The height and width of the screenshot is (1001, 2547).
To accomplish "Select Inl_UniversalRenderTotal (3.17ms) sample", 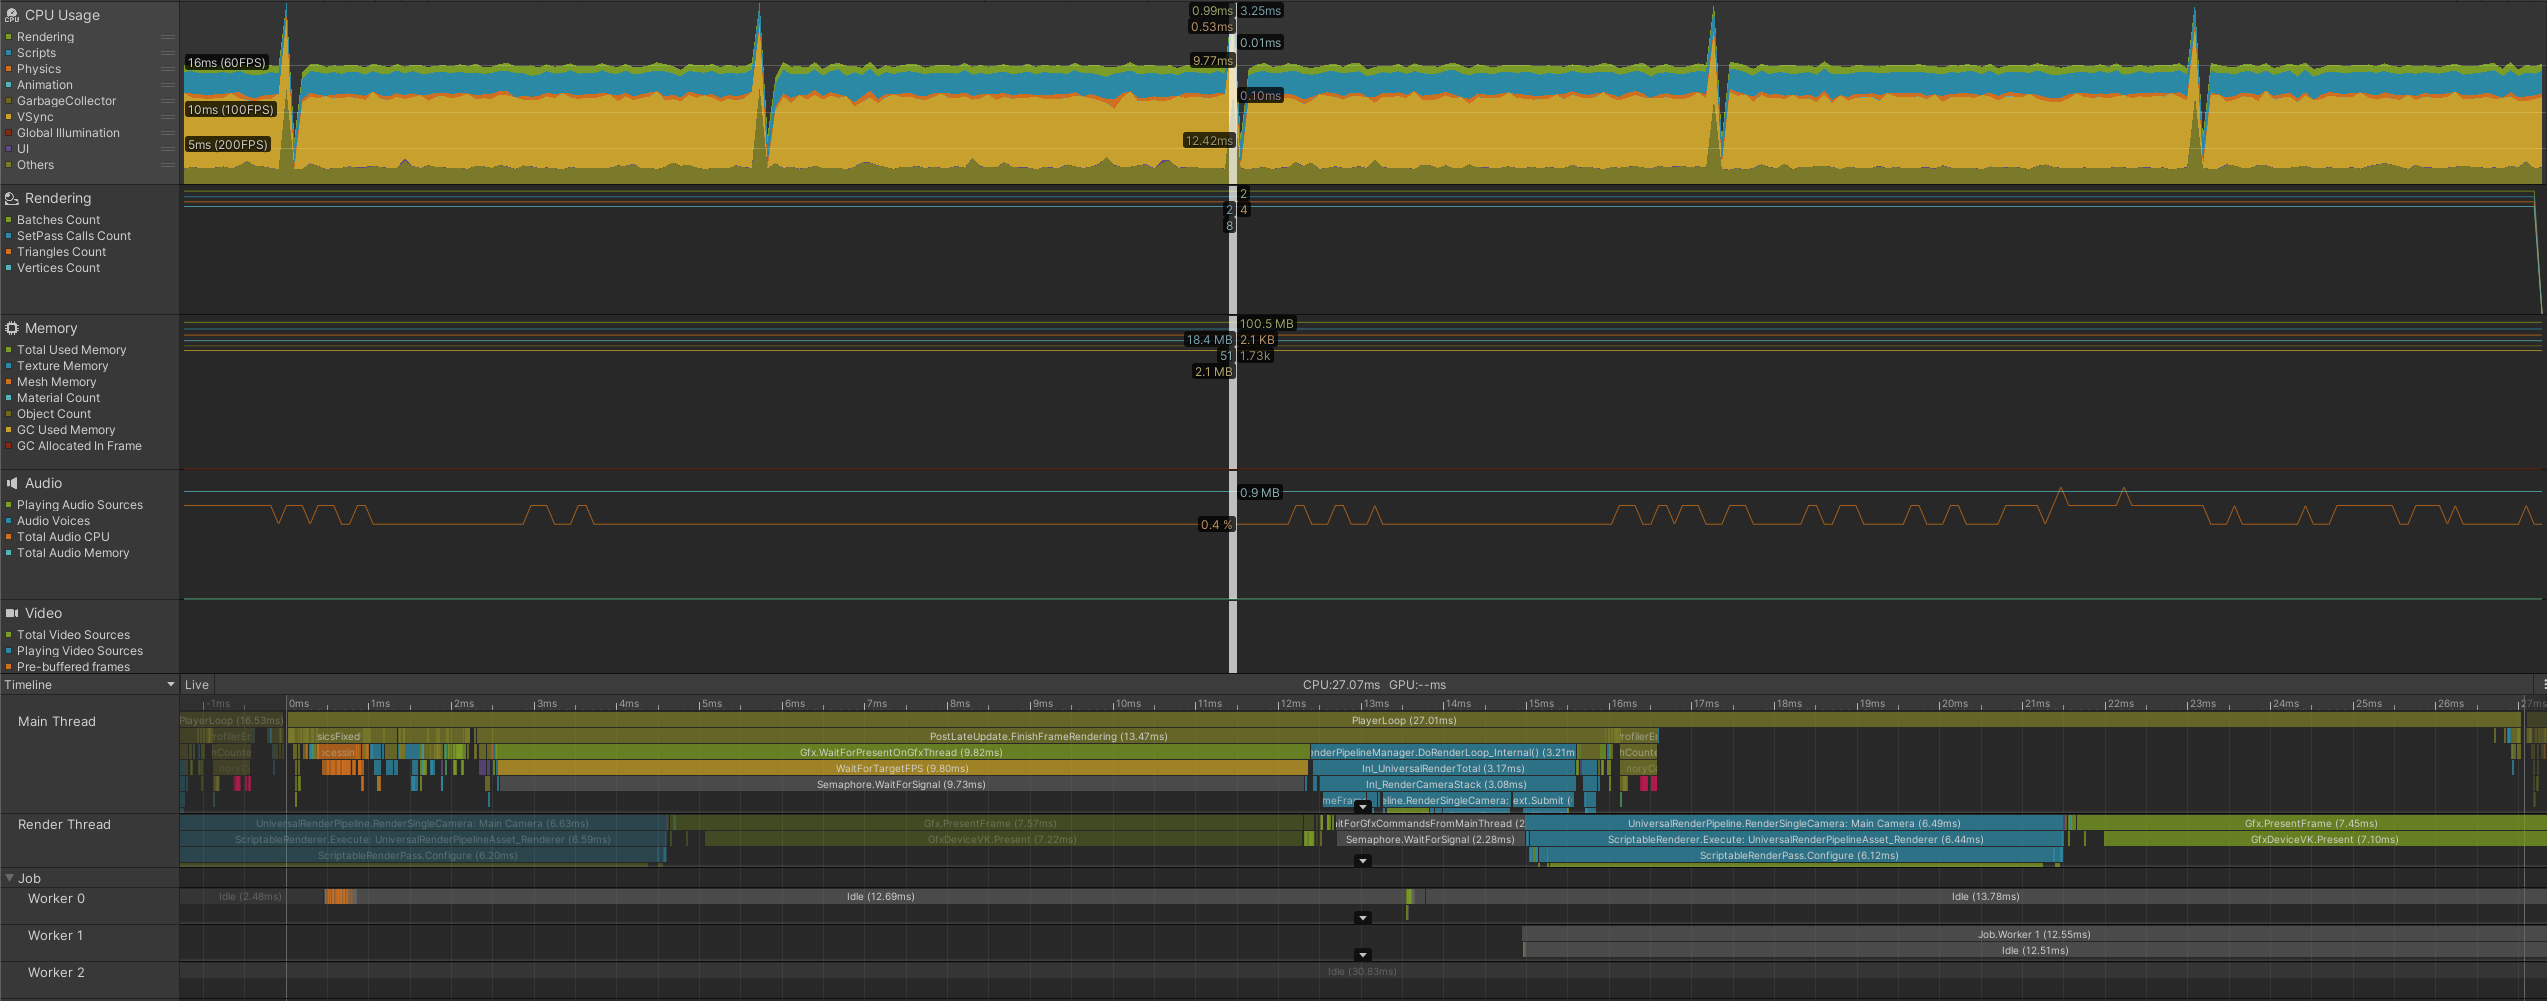I will (1443, 768).
